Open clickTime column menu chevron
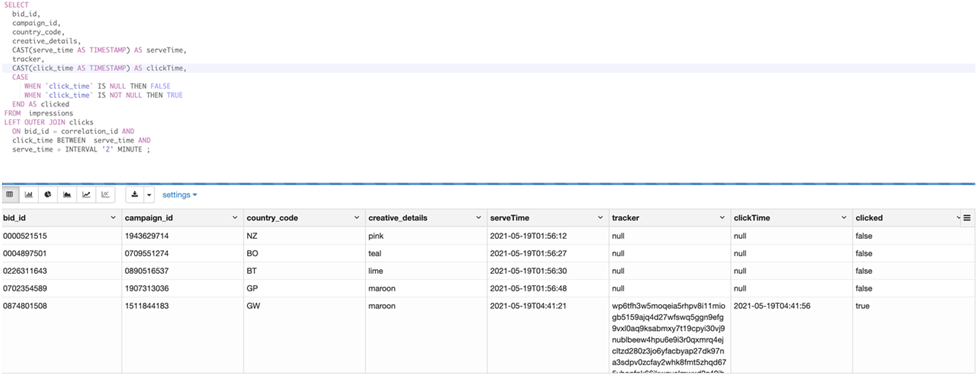Image resolution: width=979 pixels, height=376 pixels. click(x=844, y=218)
